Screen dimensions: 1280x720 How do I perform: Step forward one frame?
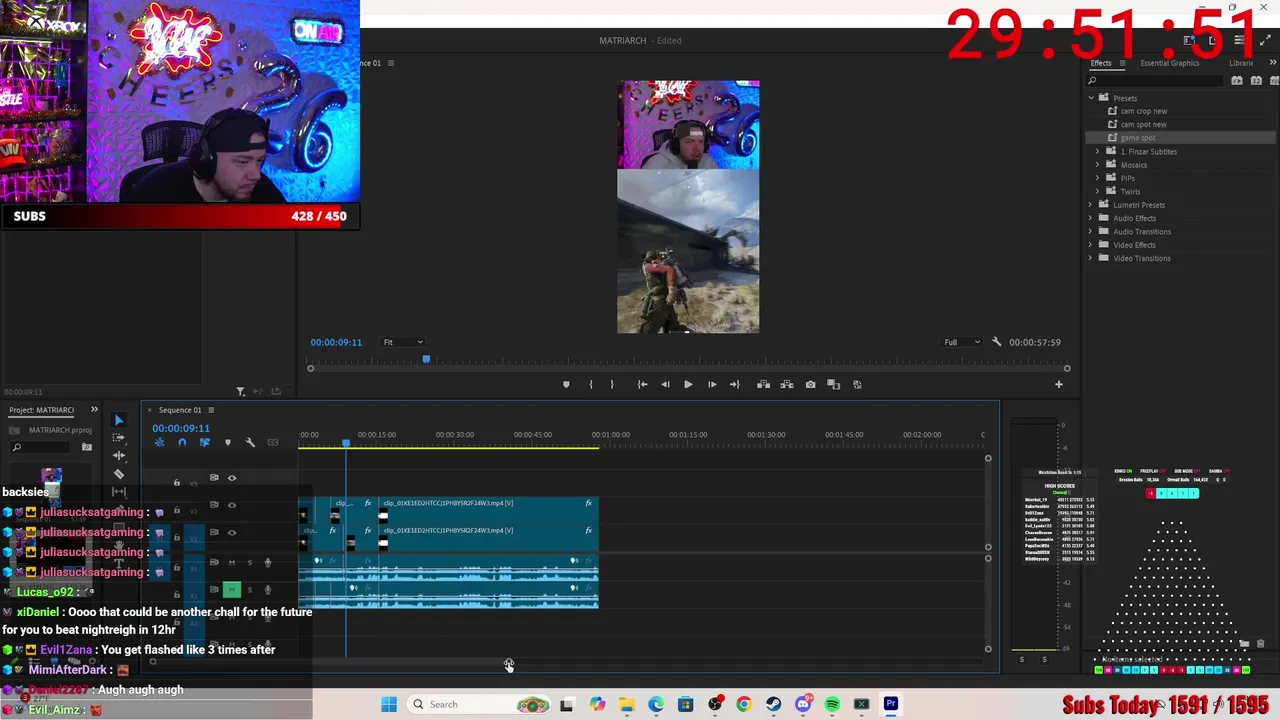[x=712, y=384]
